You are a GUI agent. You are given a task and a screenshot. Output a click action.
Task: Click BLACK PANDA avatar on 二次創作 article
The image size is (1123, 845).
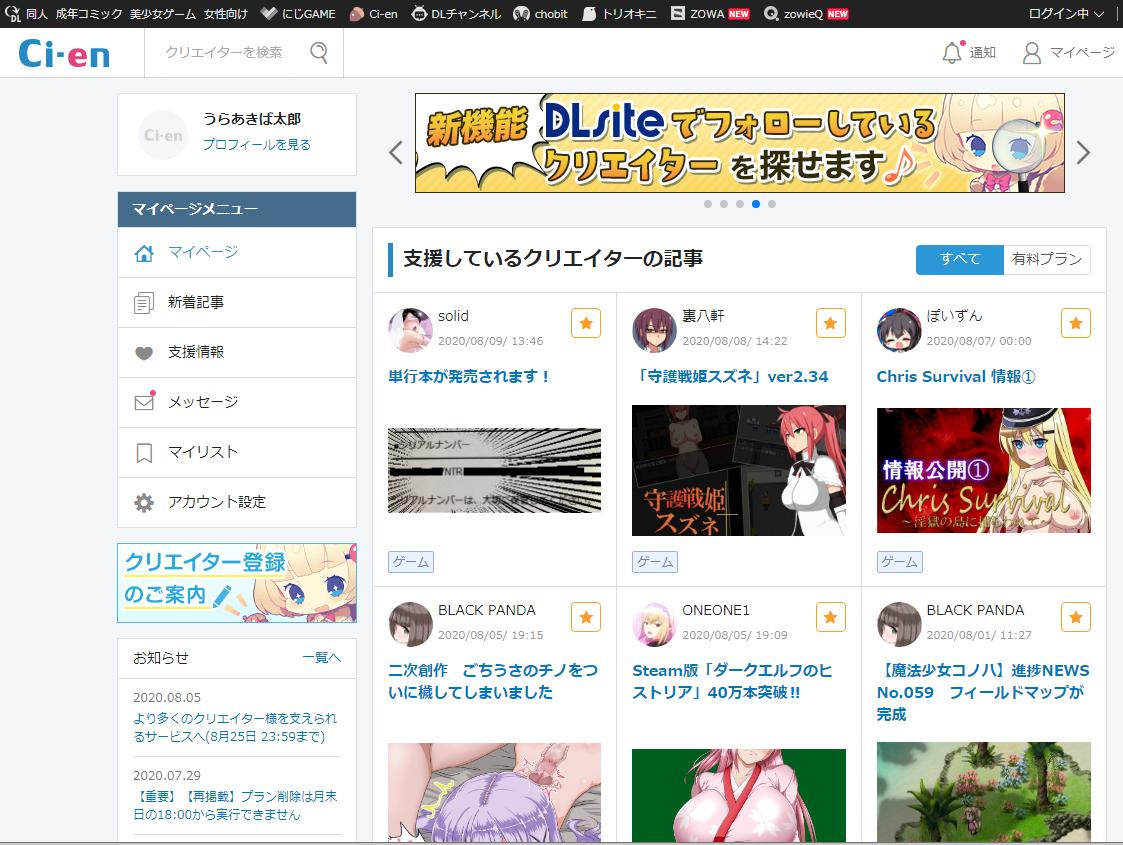pos(410,624)
